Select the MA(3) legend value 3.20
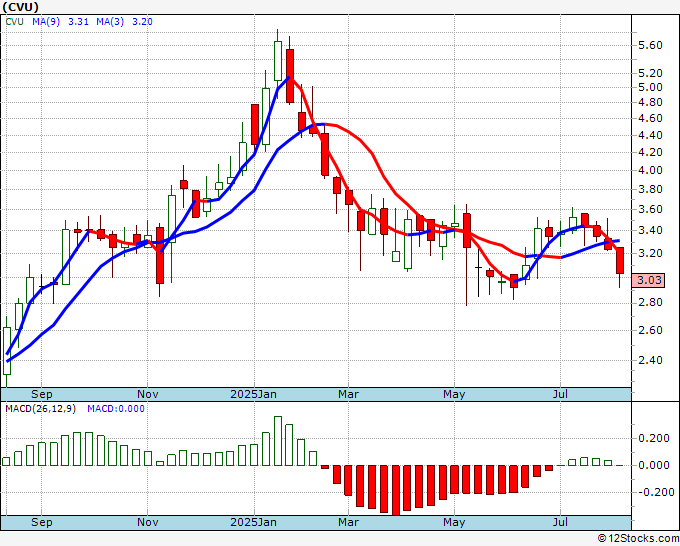680x546 pixels. point(142,22)
